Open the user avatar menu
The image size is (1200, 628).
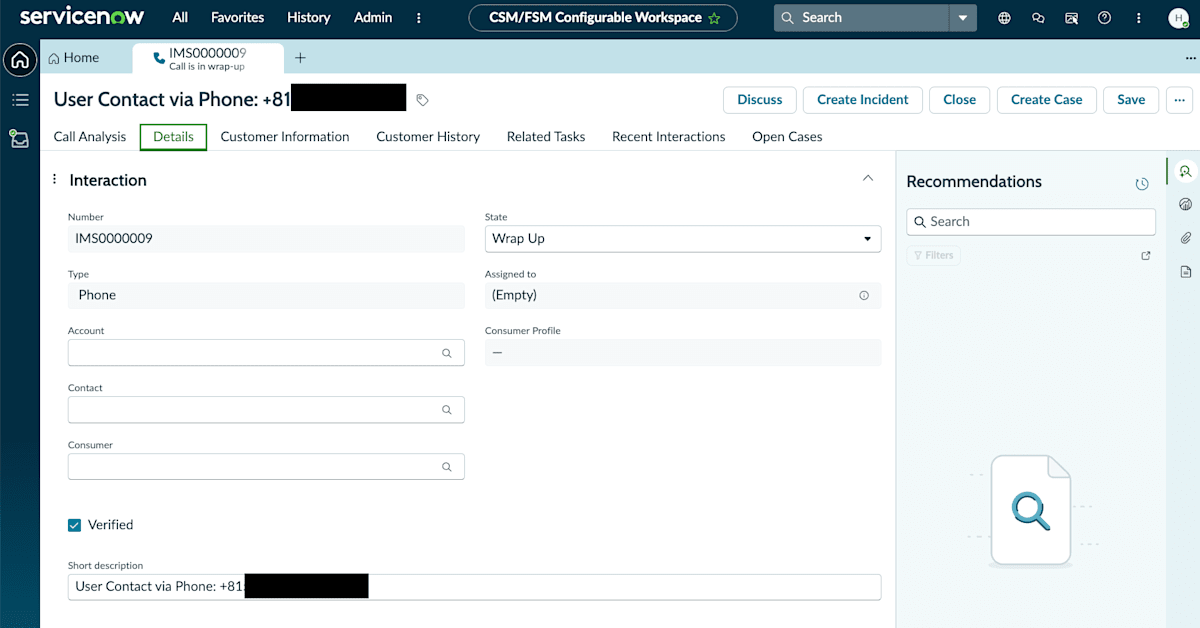[x=1177, y=18]
